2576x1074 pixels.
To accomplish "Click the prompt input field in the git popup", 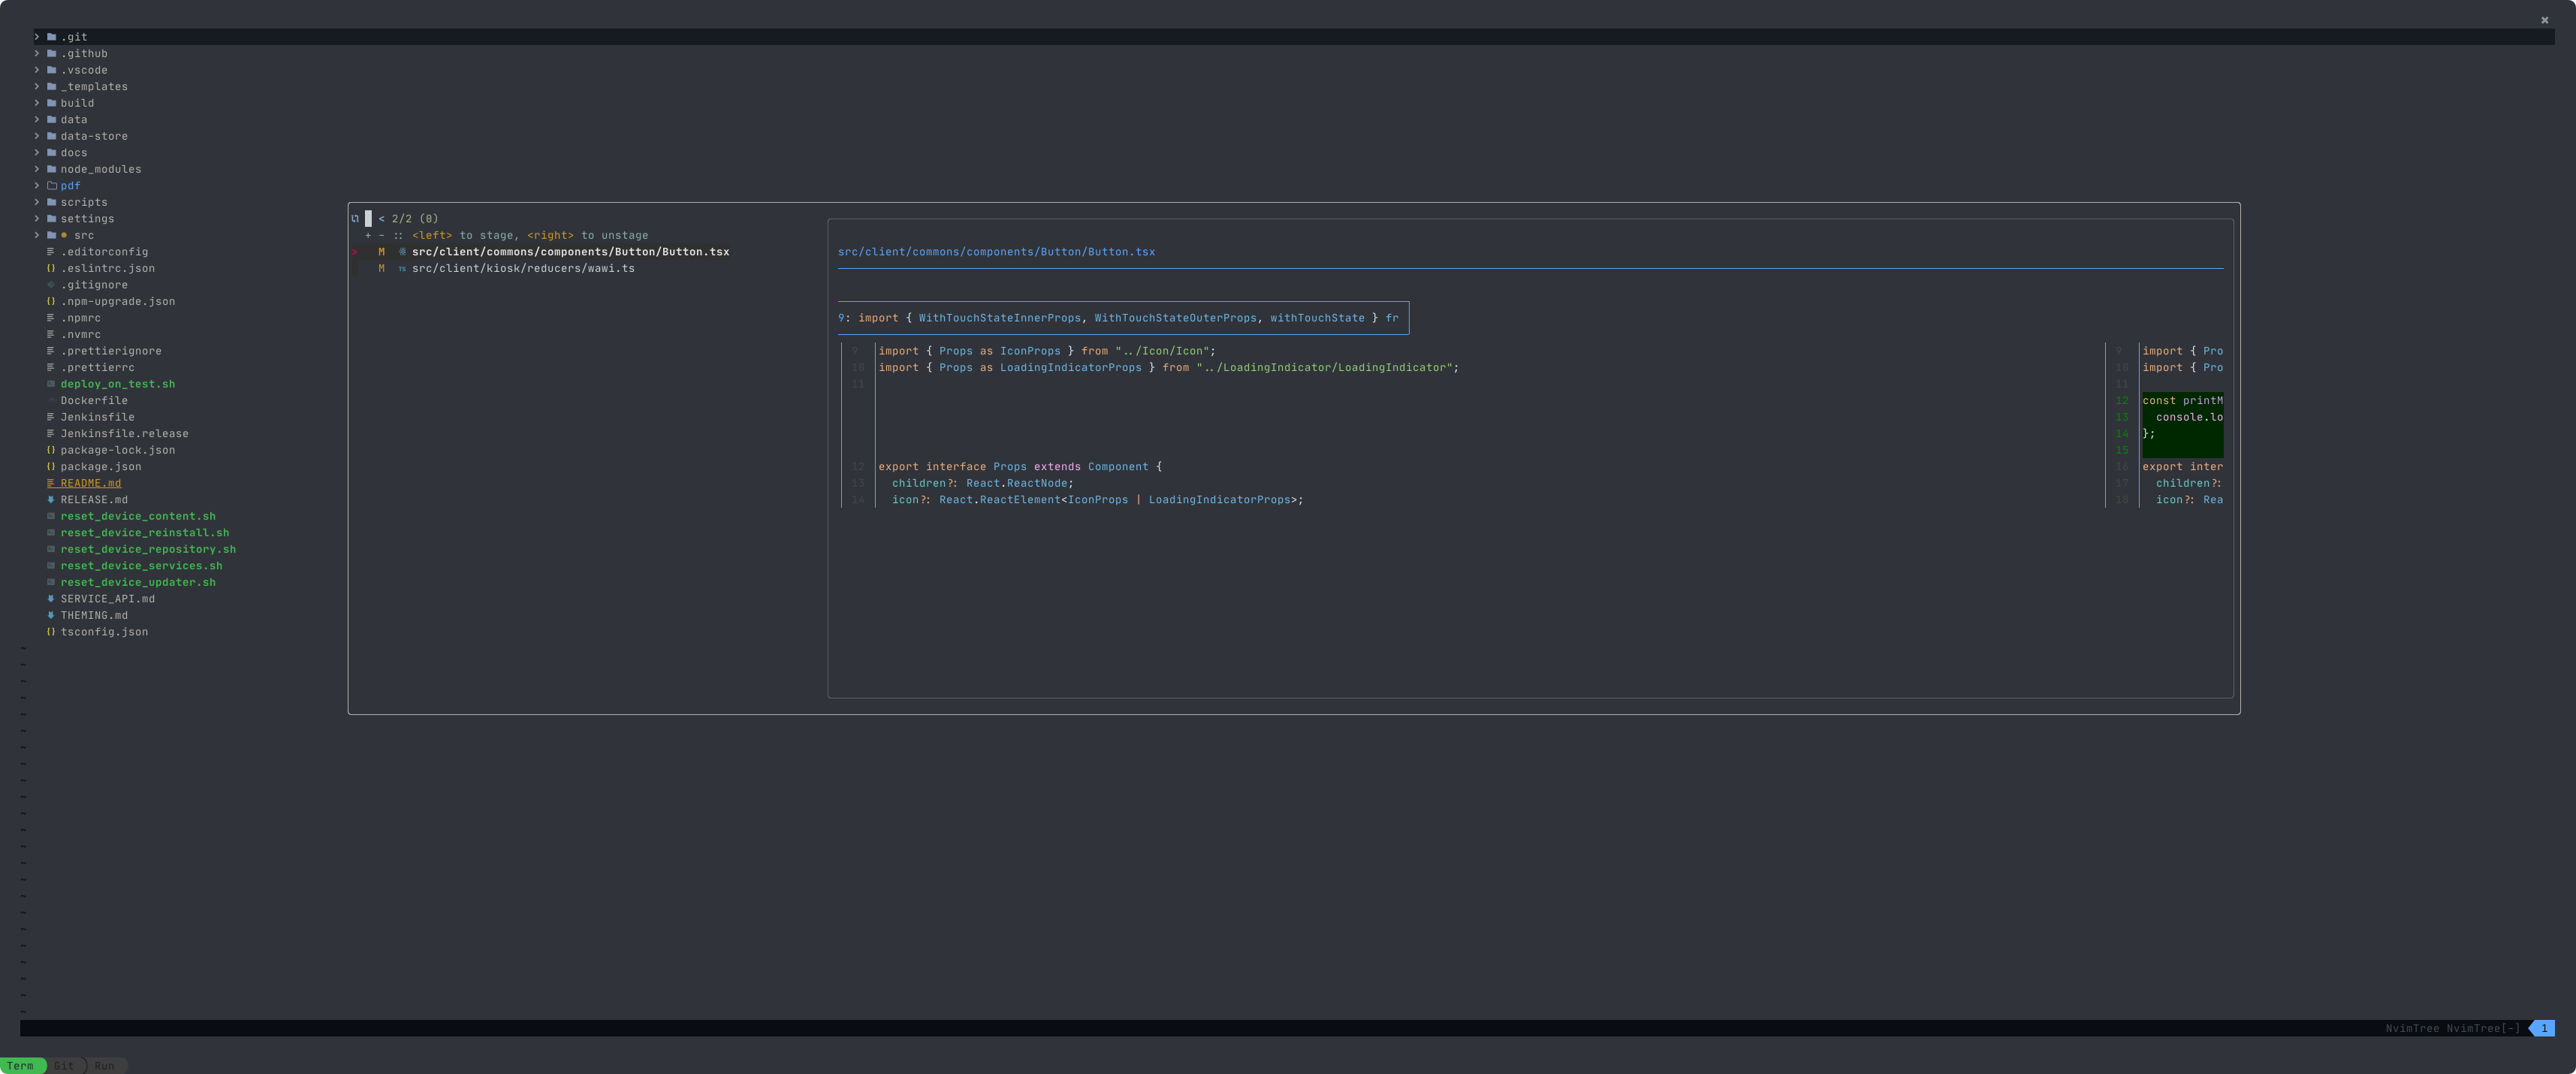I will click(x=368, y=218).
